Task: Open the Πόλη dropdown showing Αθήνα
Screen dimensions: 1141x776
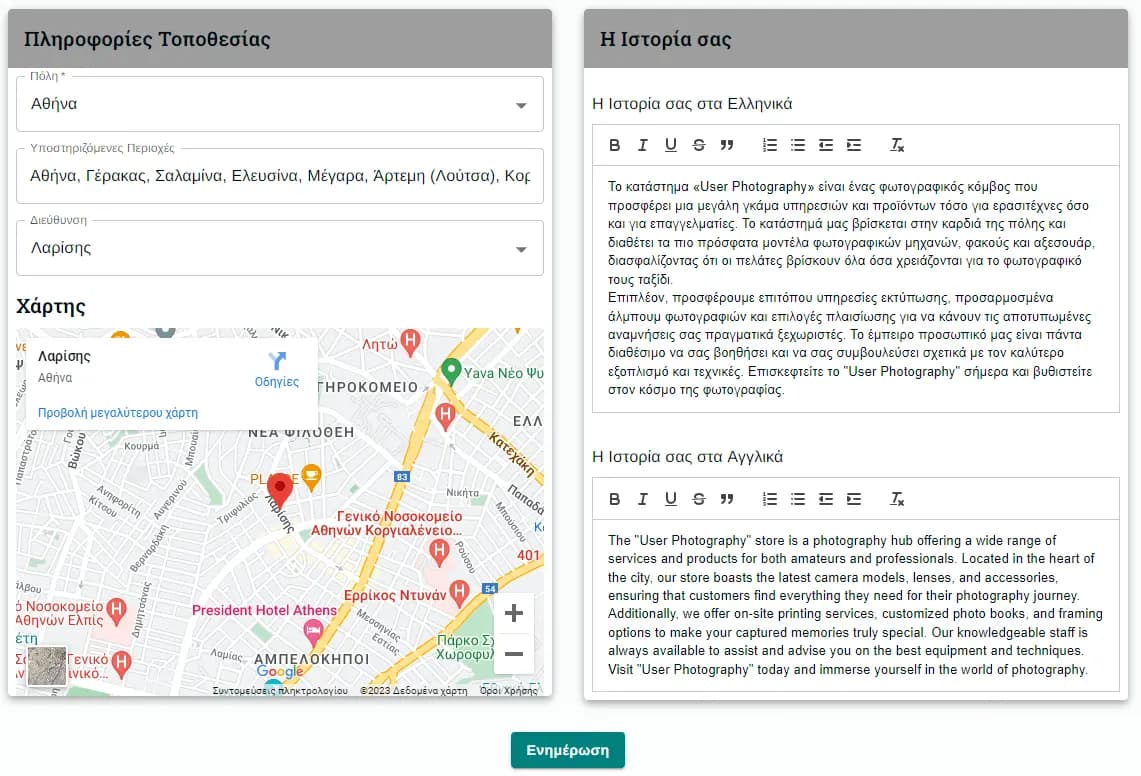Action: (x=279, y=104)
